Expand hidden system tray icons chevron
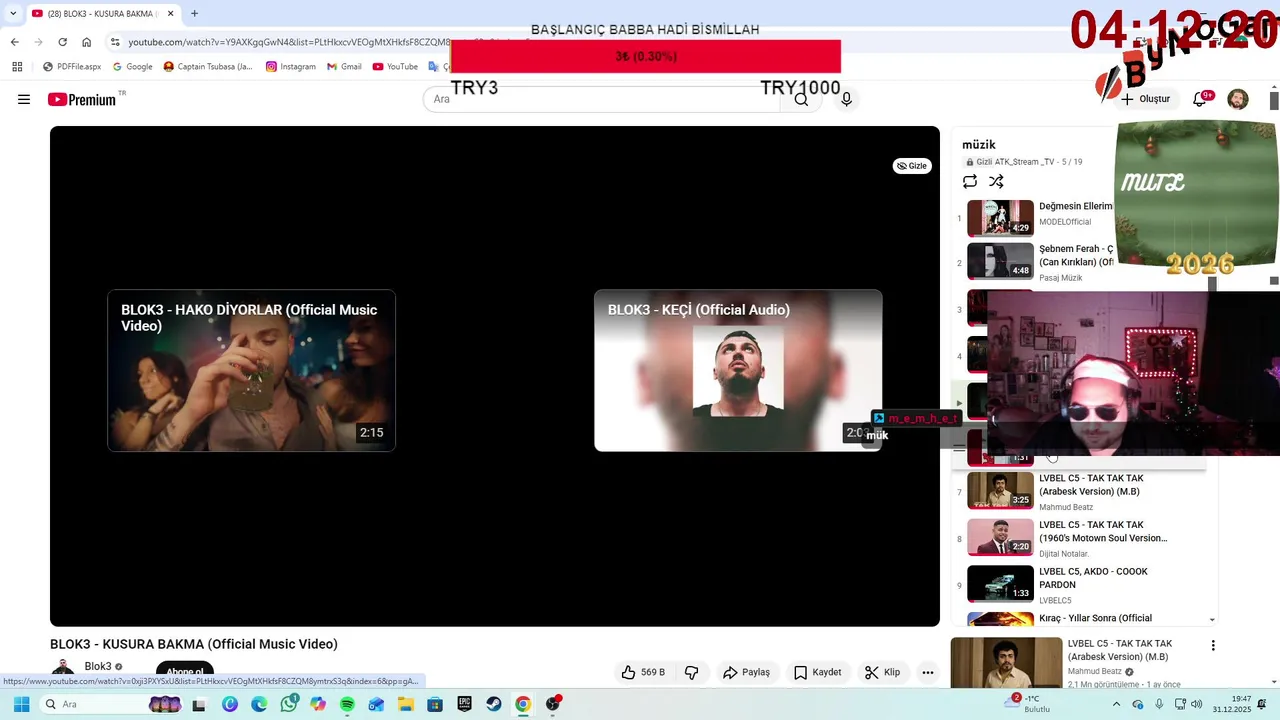This screenshot has height=720, width=1280. click(1116, 704)
